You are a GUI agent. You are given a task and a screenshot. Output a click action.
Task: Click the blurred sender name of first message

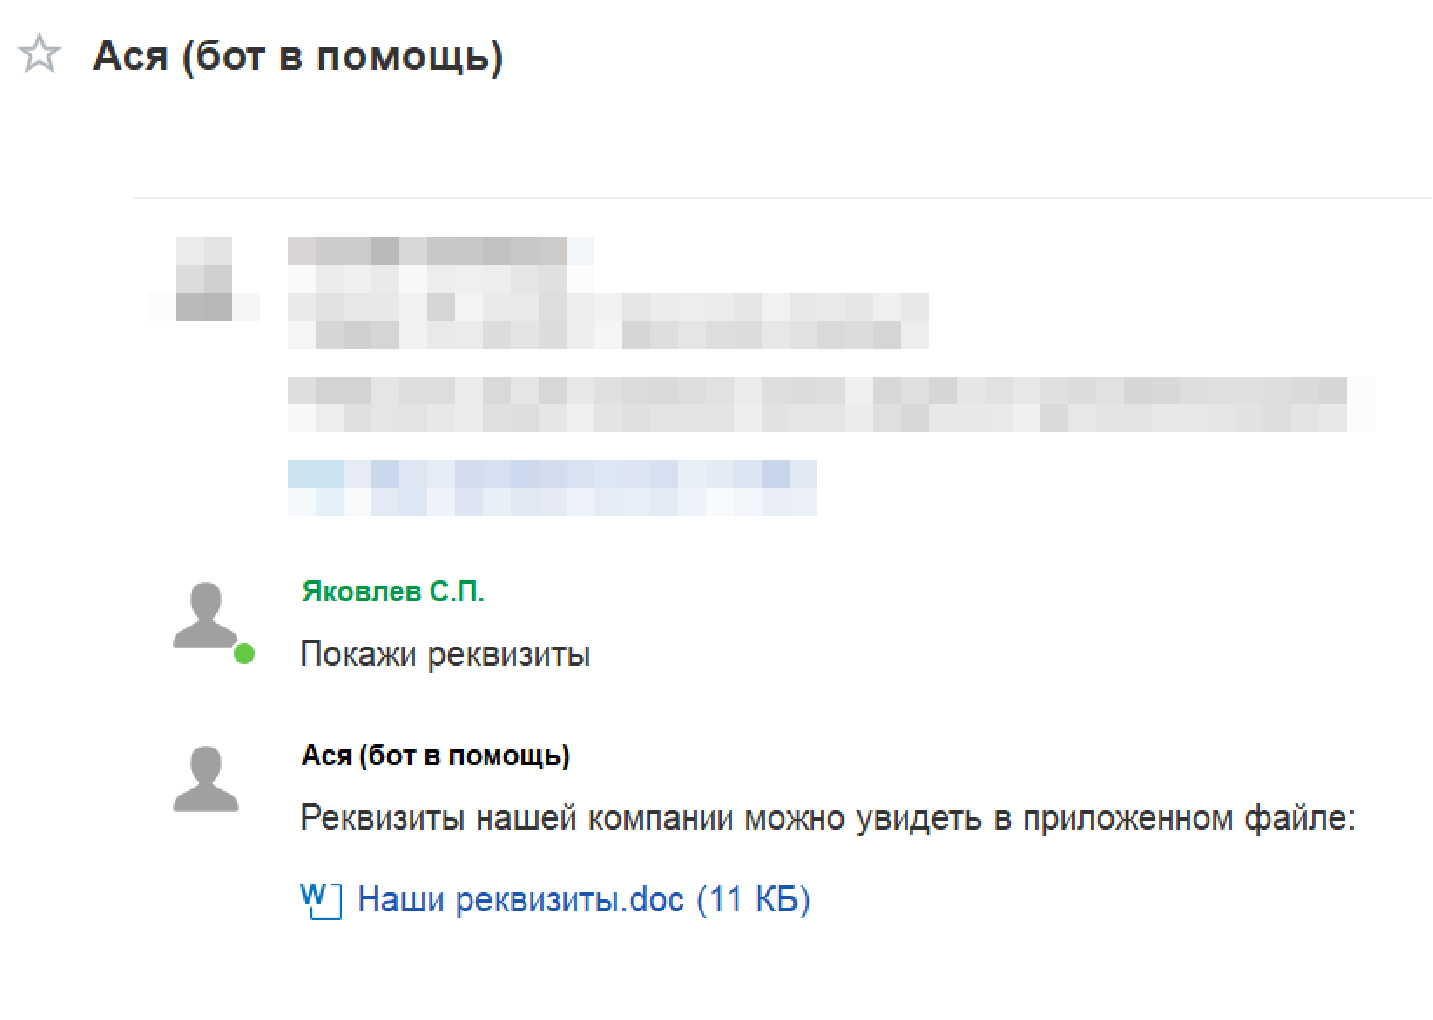click(x=440, y=251)
